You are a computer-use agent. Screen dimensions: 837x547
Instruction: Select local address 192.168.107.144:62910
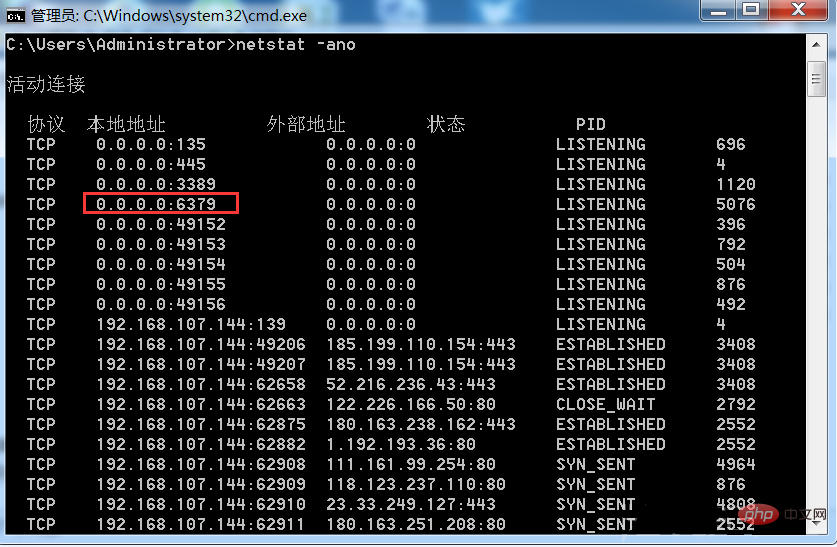(x=201, y=504)
